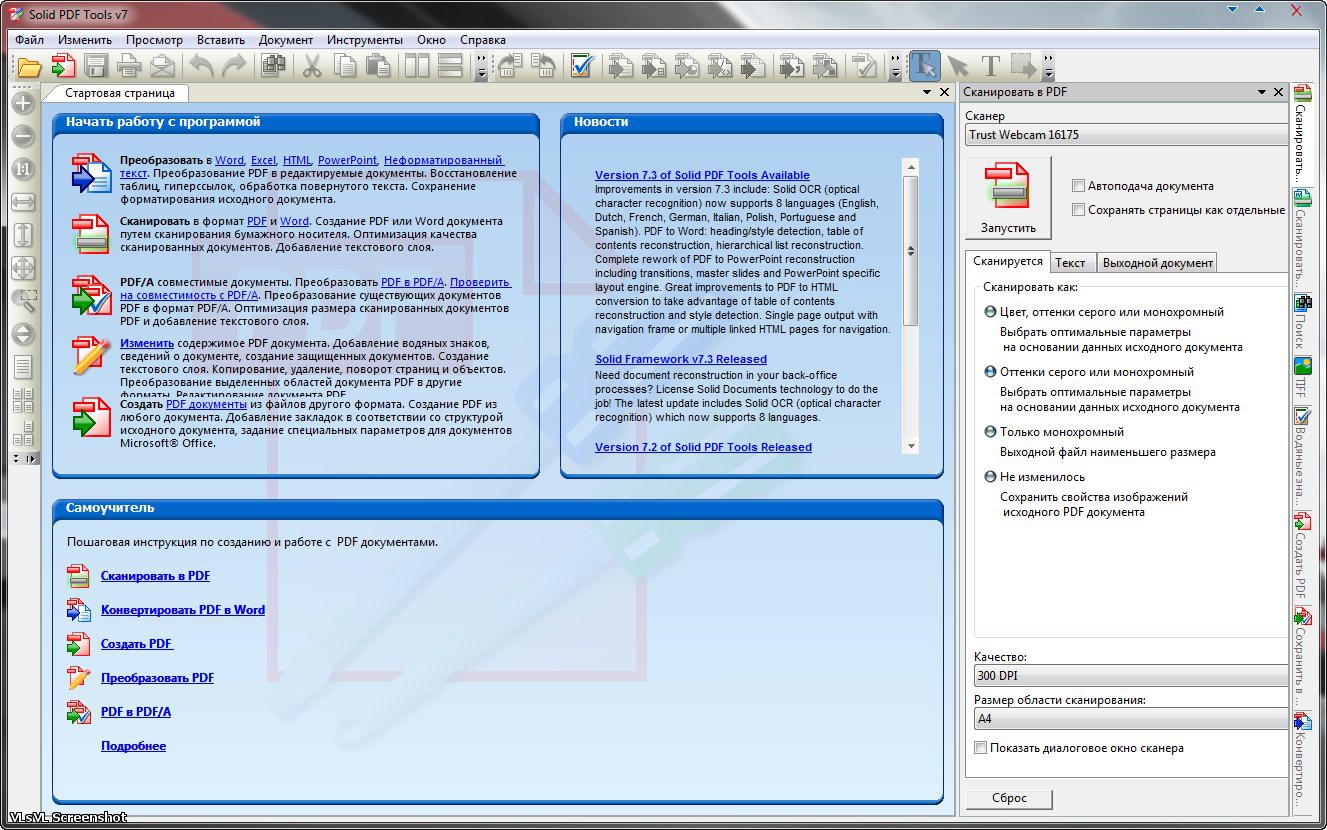Open the Инструменты menu
Viewport: 1327px width, 830px height.
[x=365, y=40]
